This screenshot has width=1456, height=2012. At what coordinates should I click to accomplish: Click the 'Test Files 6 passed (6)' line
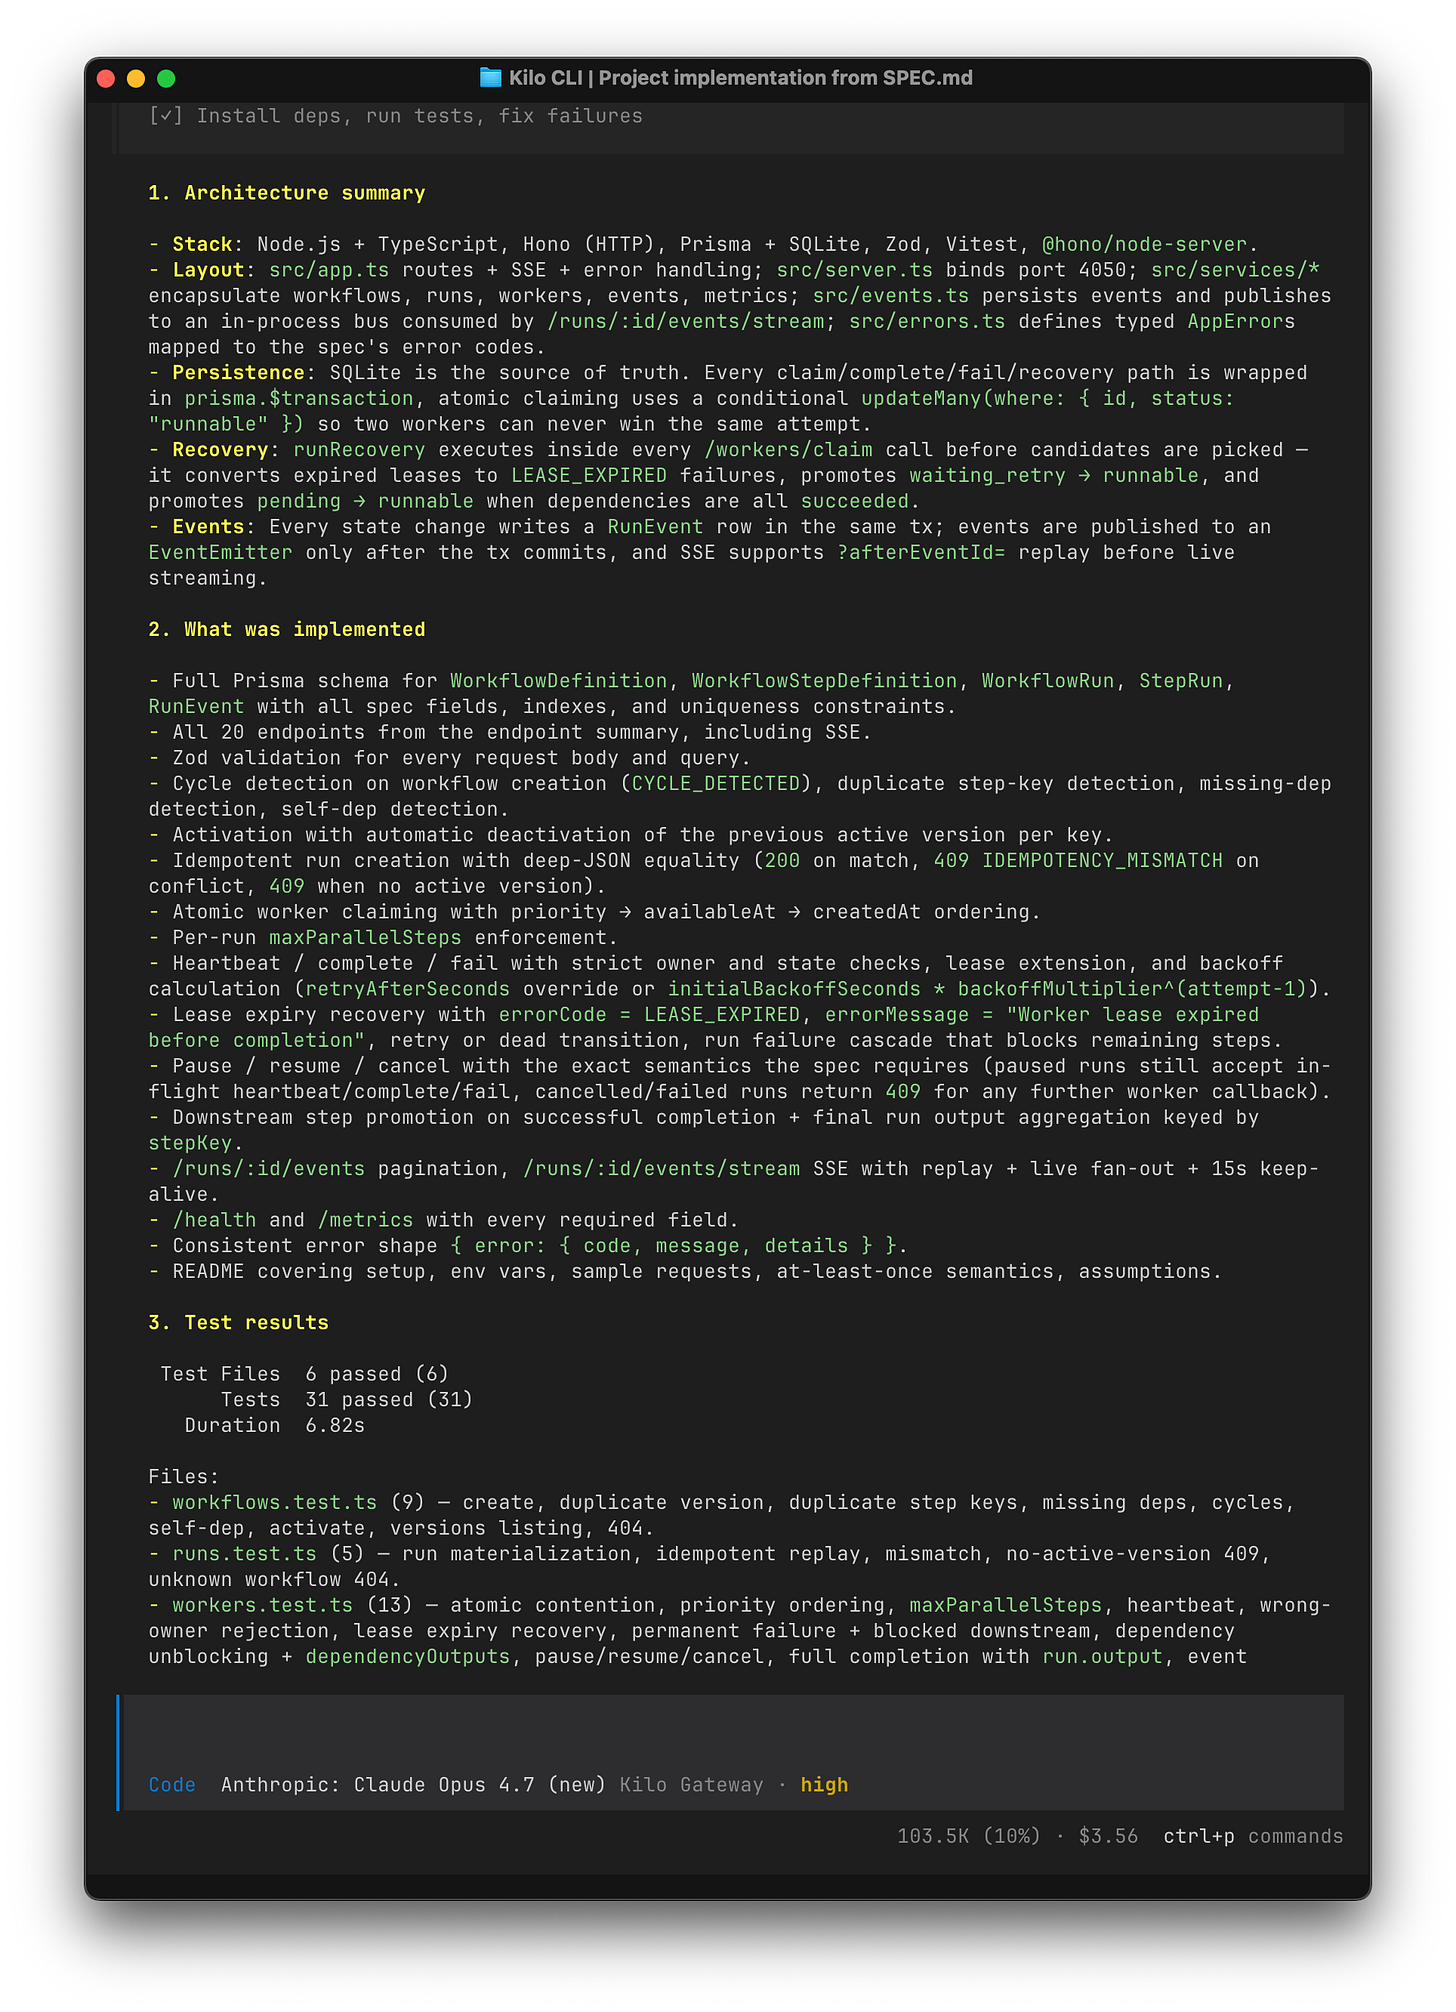click(305, 1374)
